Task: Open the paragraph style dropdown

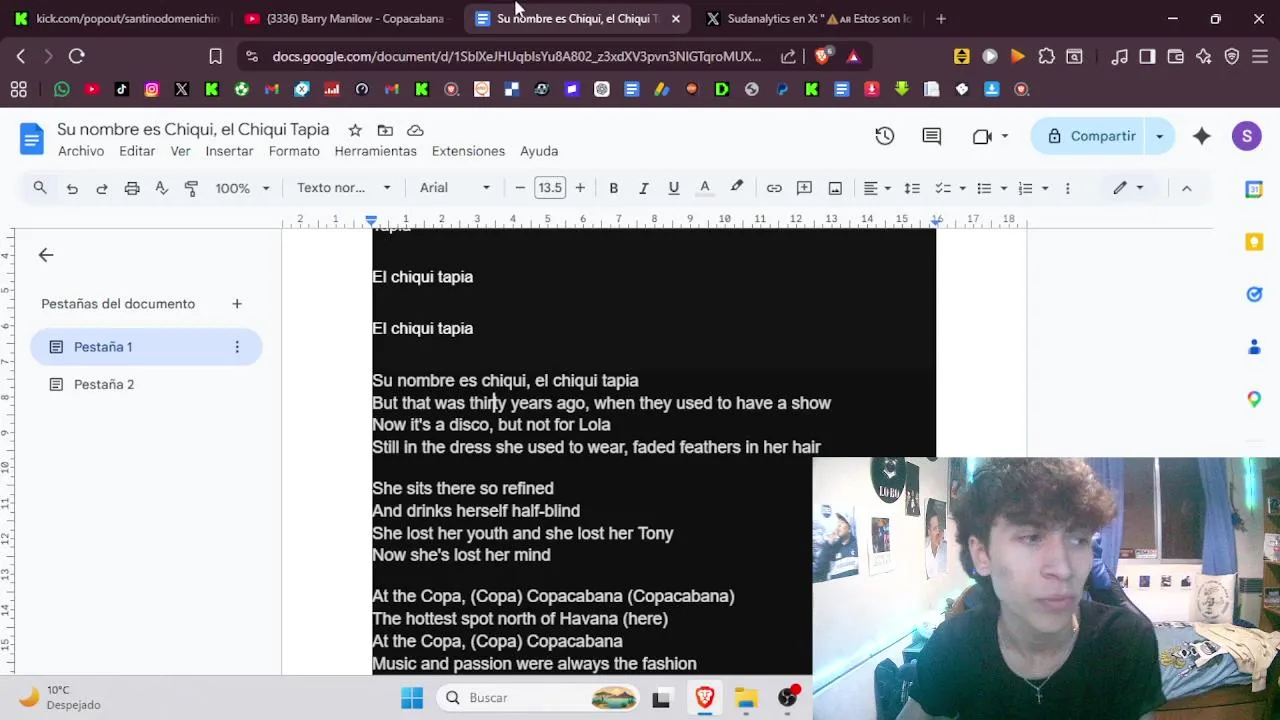Action: click(x=344, y=188)
